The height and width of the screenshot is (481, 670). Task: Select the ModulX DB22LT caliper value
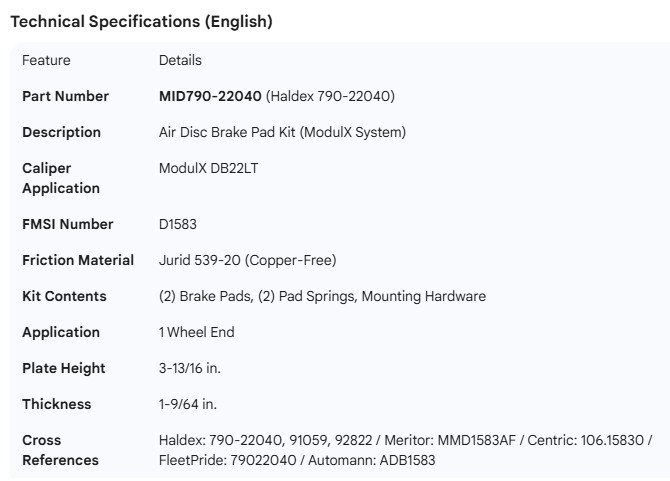(x=209, y=168)
